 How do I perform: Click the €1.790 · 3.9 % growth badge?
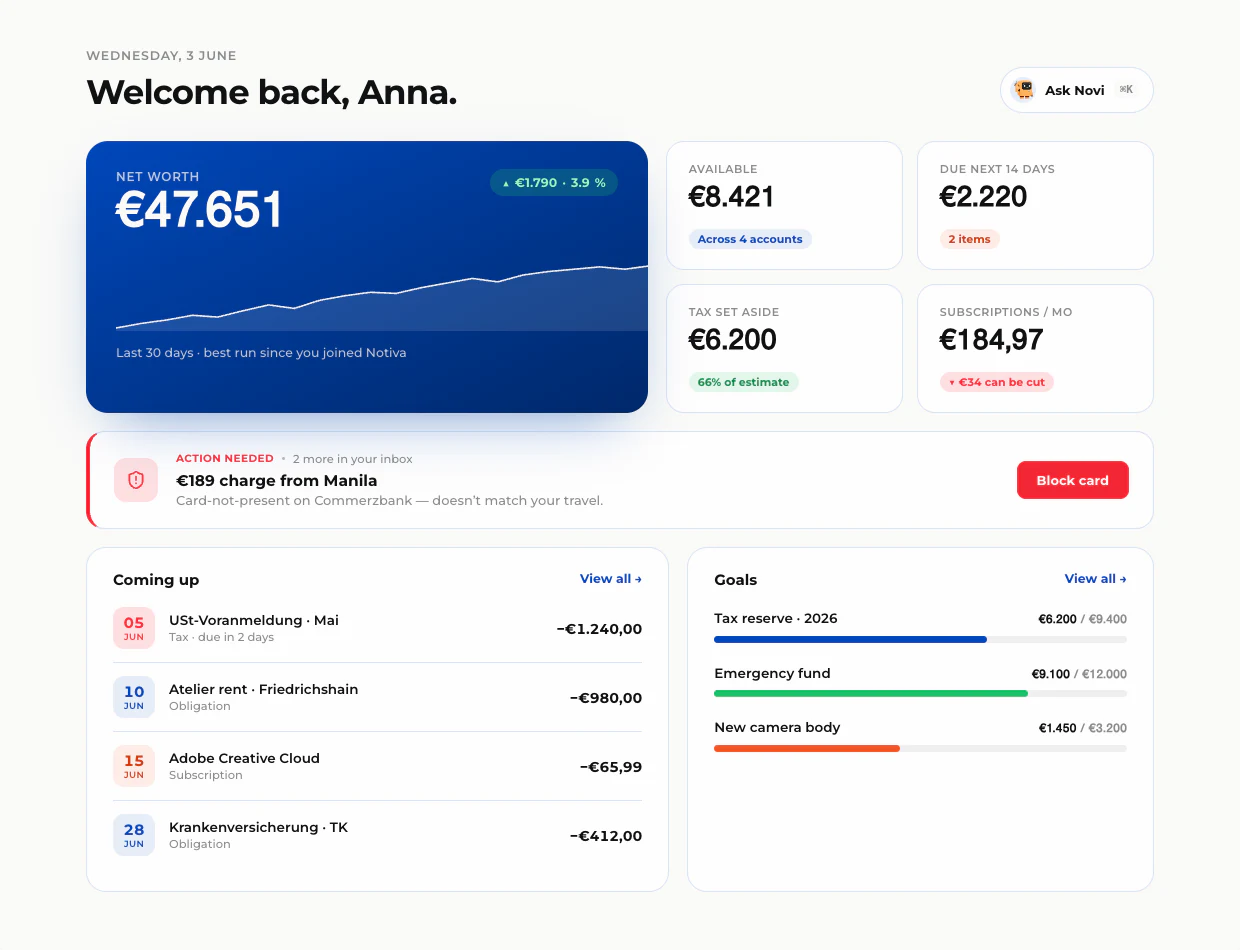[x=554, y=183]
